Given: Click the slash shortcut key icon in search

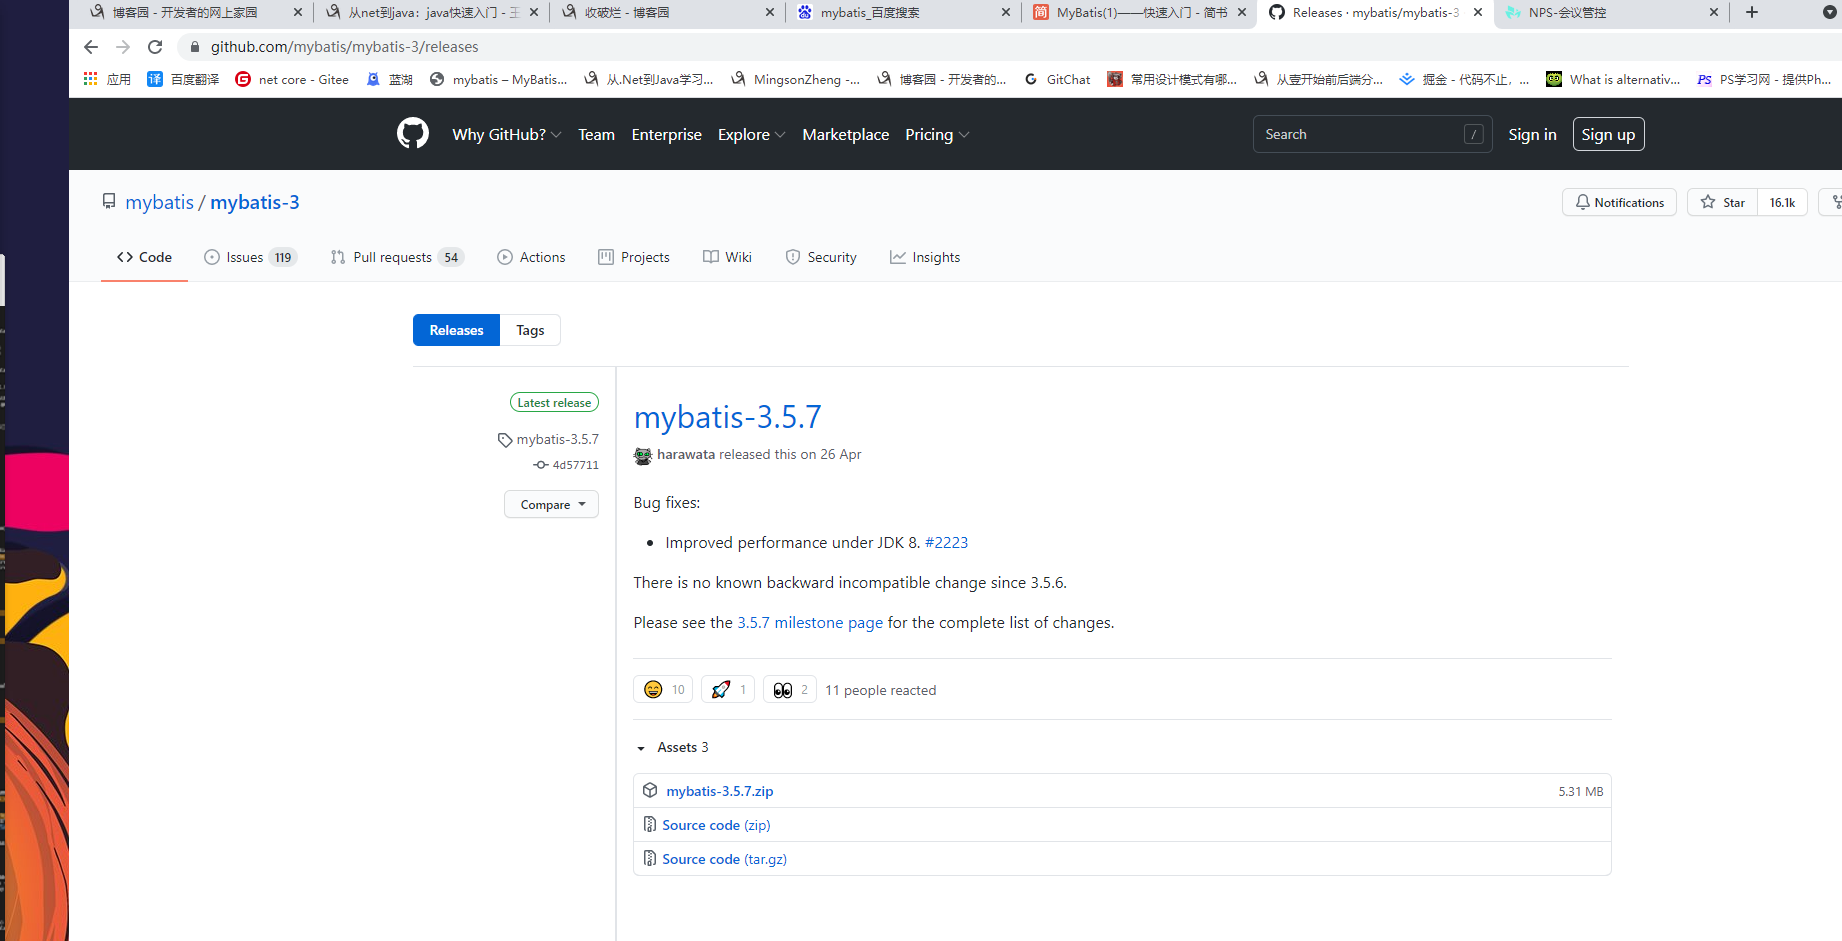Looking at the screenshot, I should click(x=1474, y=134).
